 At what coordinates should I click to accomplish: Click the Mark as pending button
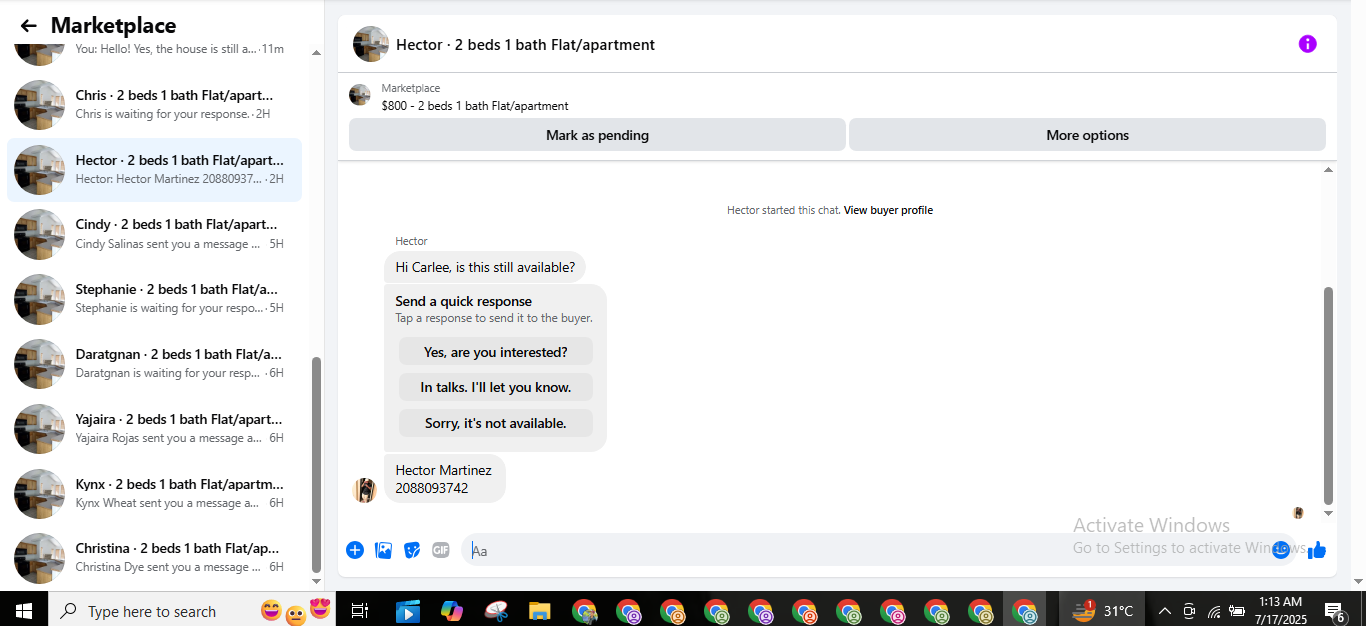click(x=597, y=135)
